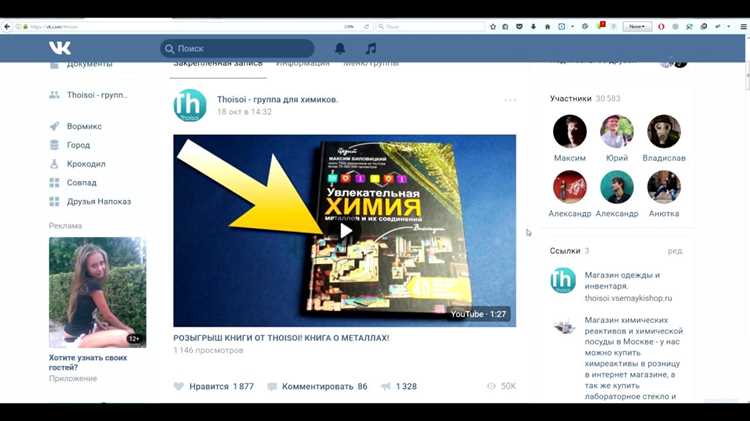Open member Юрий's avatar
750x421 pixels.
617,131
